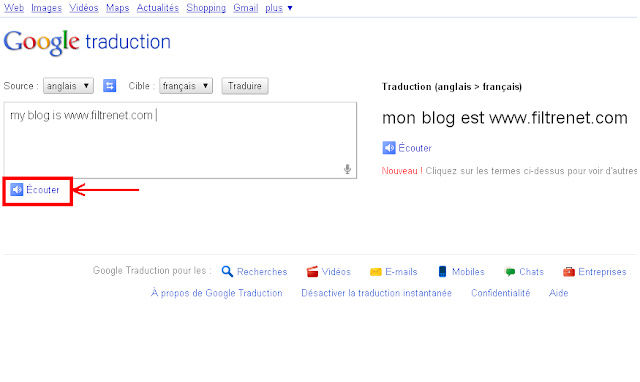Open Confidentialité link
This screenshot has height=382, width=640.
[x=500, y=293]
